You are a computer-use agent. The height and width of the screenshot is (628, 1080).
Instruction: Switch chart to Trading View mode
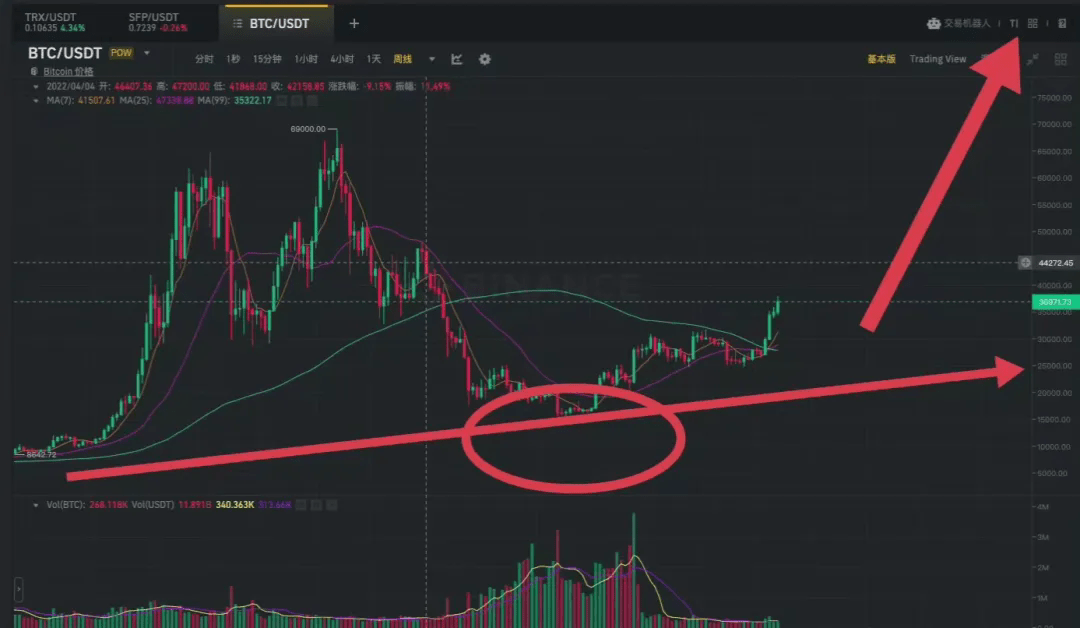pyautogui.click(x=937, y=59)
